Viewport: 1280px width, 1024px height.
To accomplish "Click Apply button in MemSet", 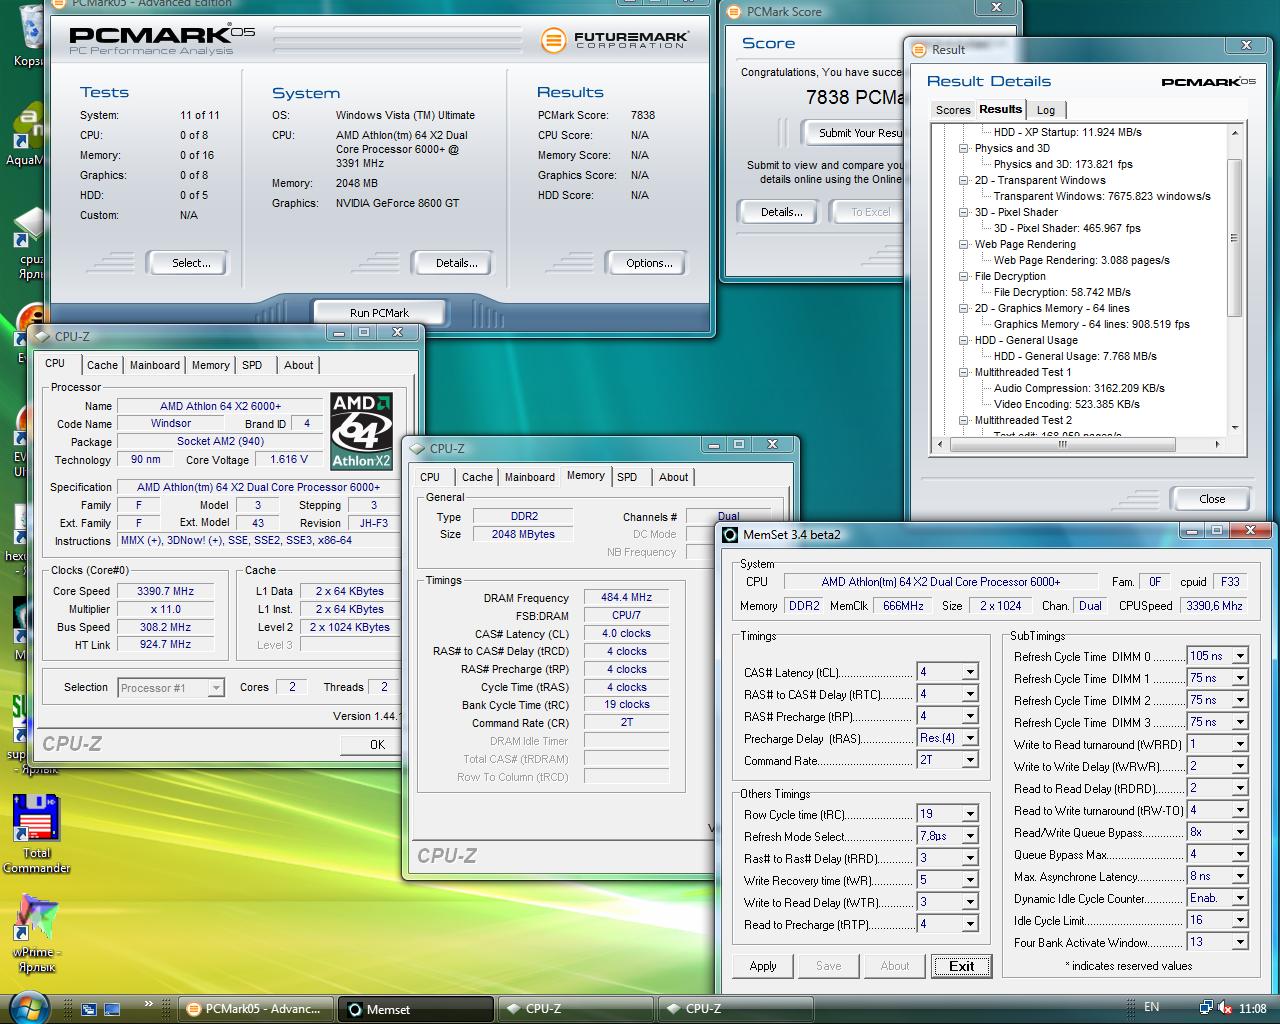I will point(763,966).
